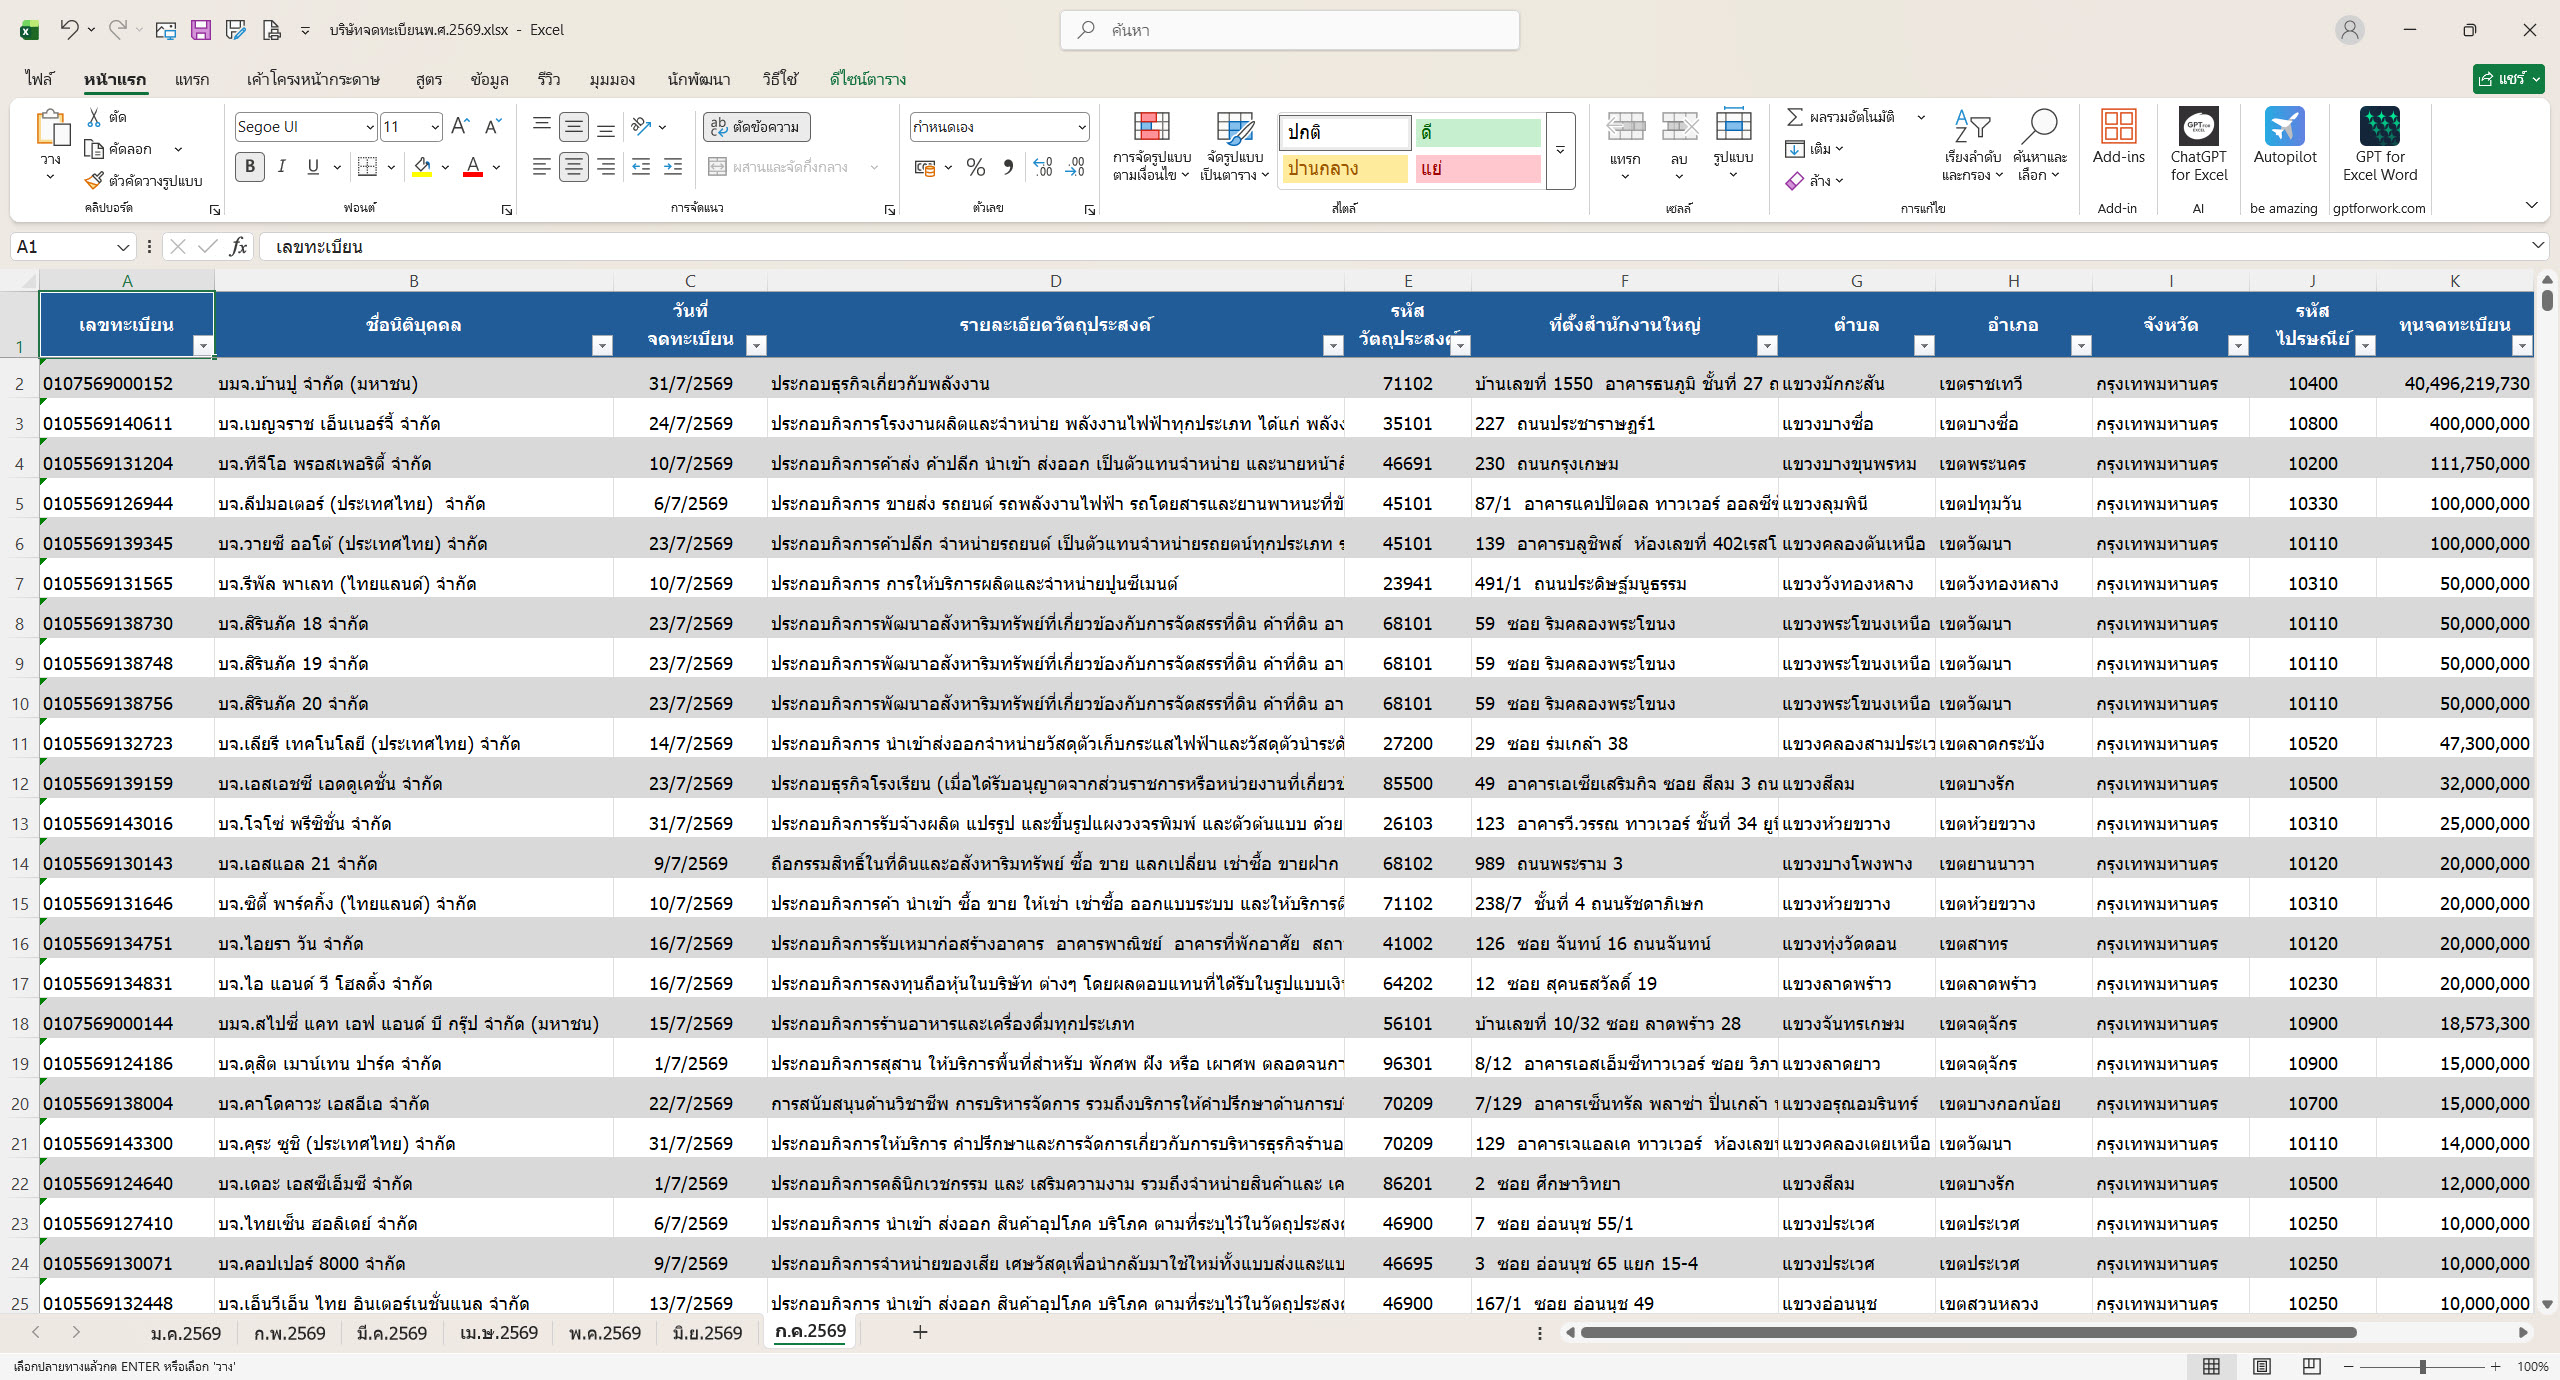Click the ล้าง (Clear) button
This screenshot has height=1380, width=2560.
click(x=1814, y=181)
